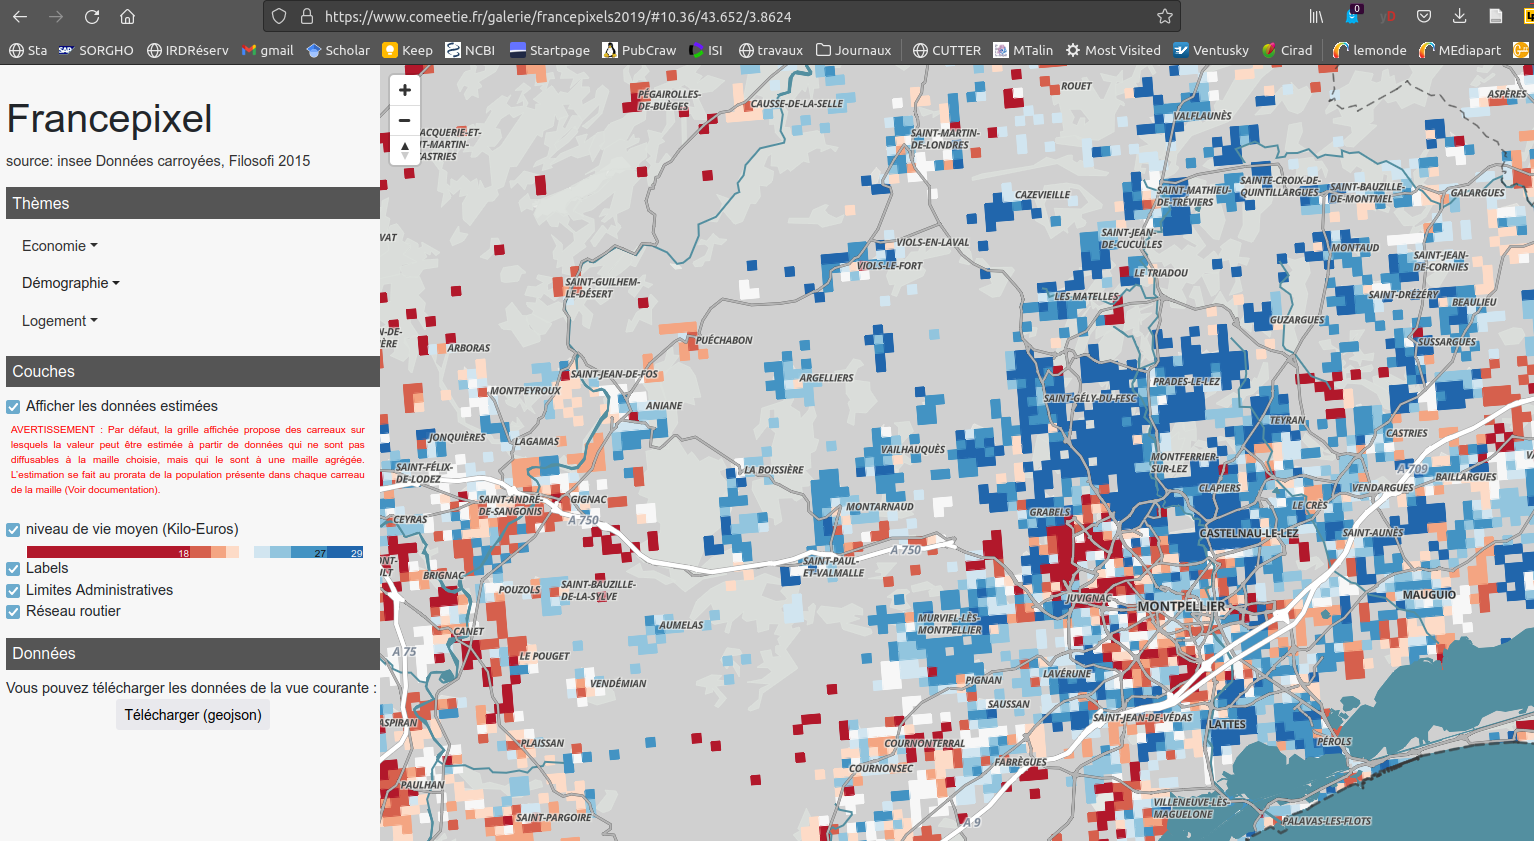Open the Démographie dropdown
1534x841 pixels.
coord(70,283)
